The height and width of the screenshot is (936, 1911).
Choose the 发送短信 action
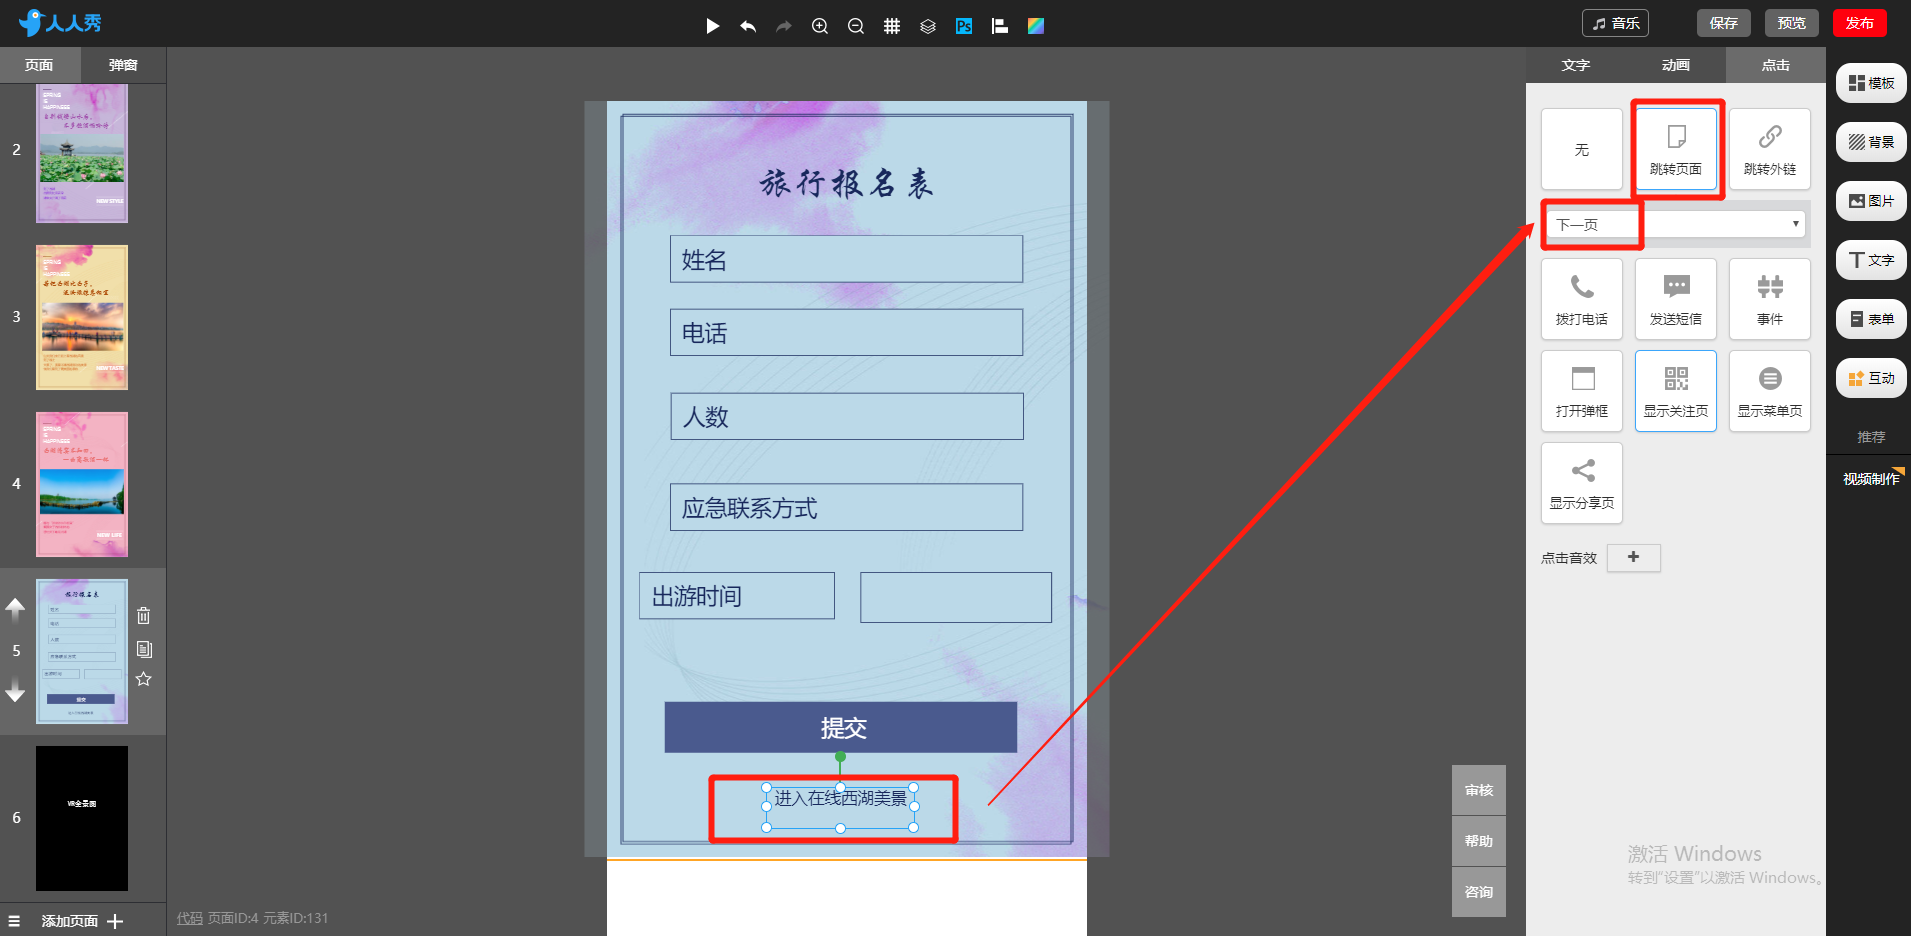[1676, 299]
